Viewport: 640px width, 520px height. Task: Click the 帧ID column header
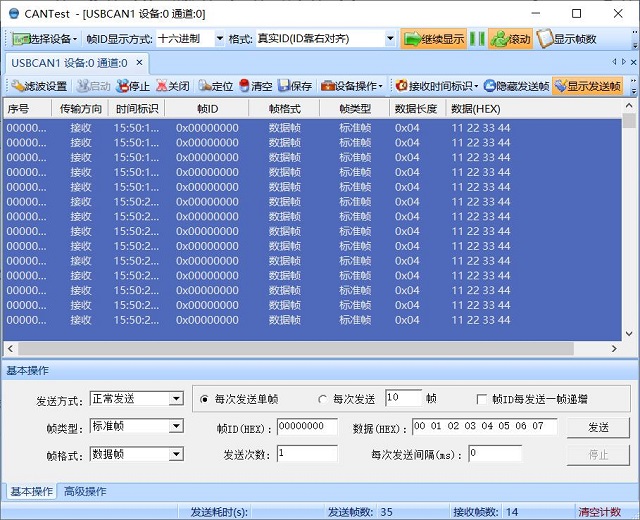[x=207, y=109]
